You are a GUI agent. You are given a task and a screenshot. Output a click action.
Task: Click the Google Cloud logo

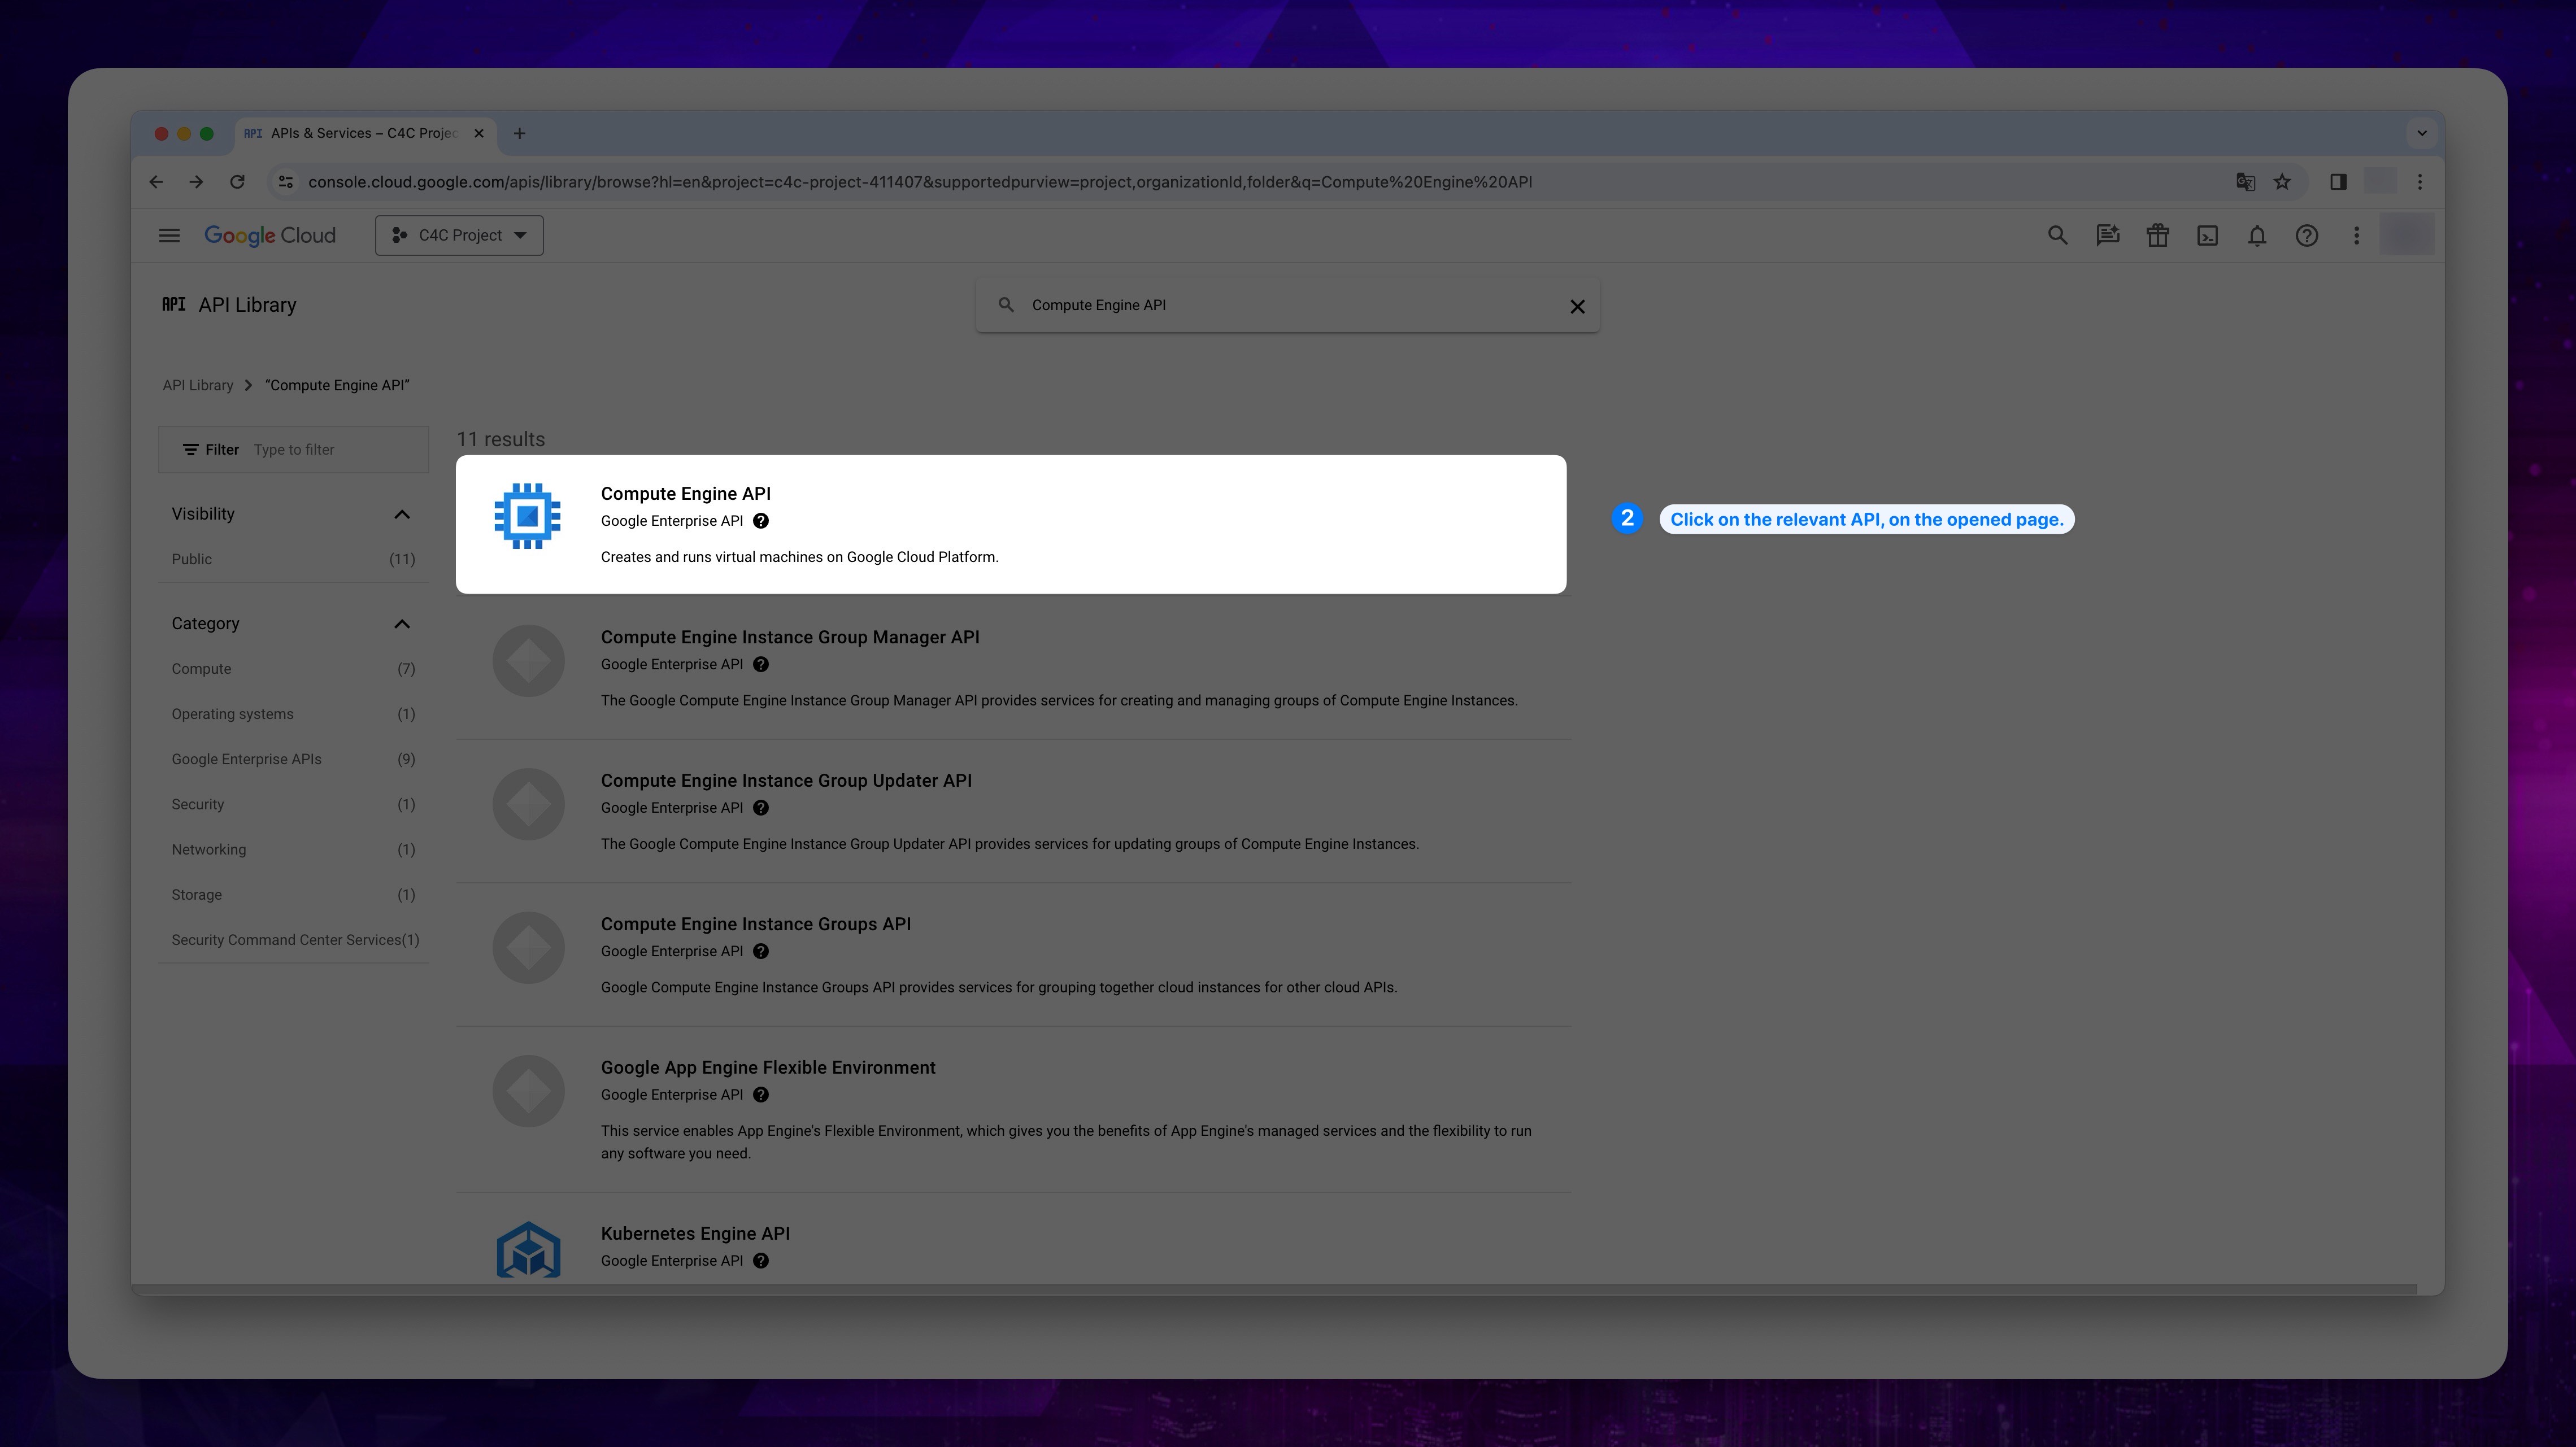270,235
